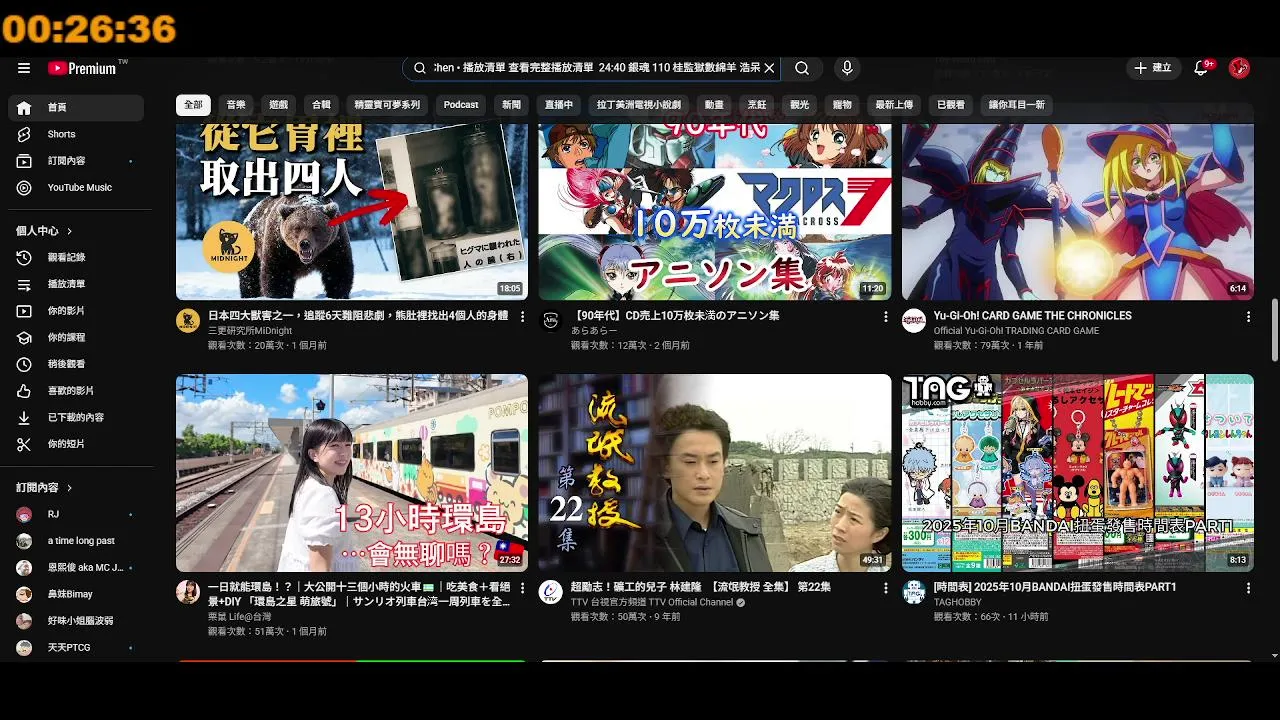Screen dimensions: 1280x720
Task: Open the hamburger guide menu
Action: [x=24, y=68]
